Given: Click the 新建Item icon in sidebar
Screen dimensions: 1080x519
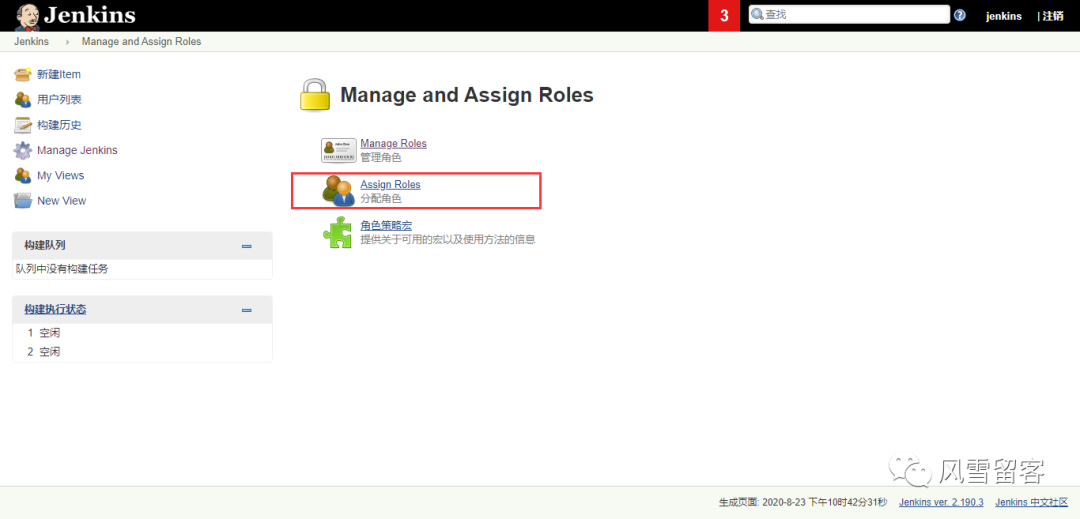Looking at the screenshot, I should click(23, 74).
